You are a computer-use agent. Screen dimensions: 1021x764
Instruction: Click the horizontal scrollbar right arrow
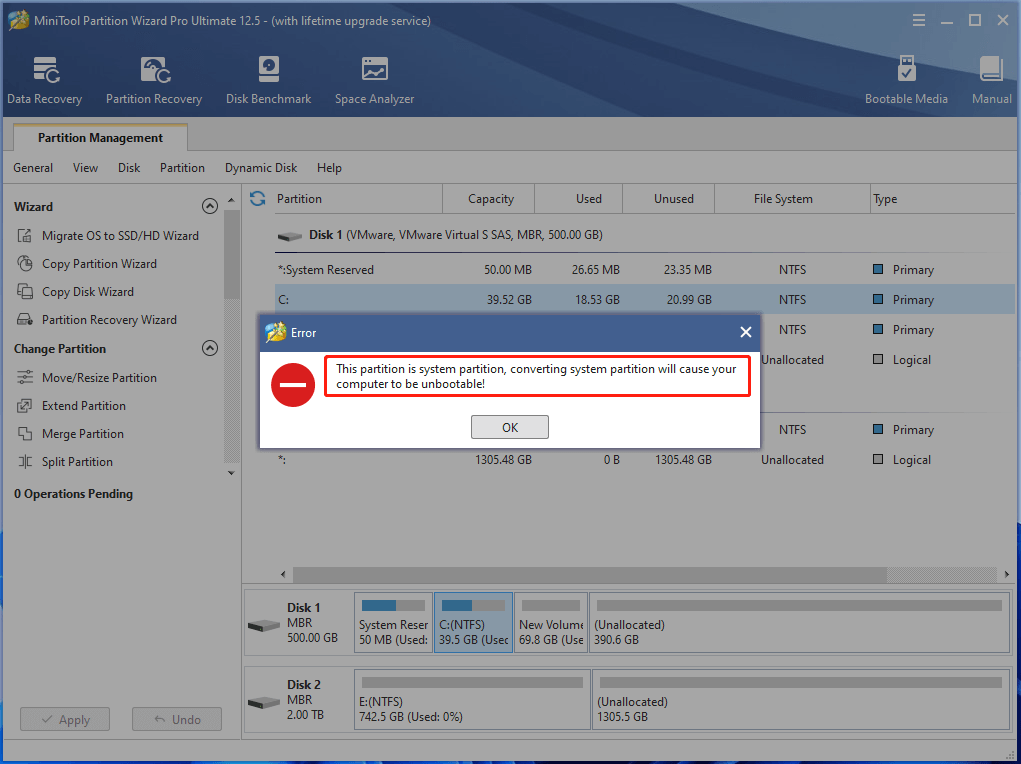[x=1007, y=574]
